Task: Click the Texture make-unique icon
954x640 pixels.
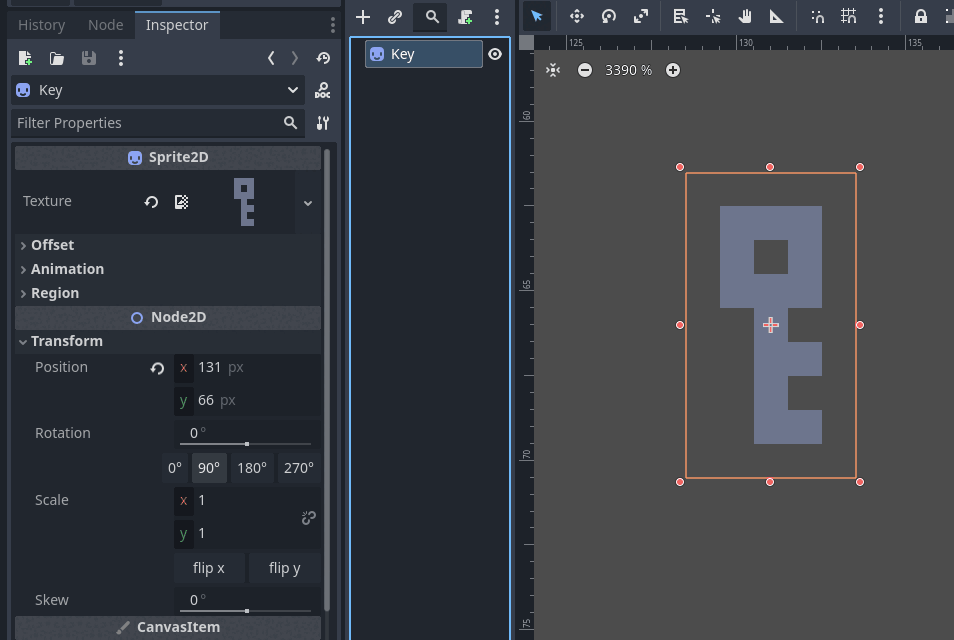Action: [181, 201]
